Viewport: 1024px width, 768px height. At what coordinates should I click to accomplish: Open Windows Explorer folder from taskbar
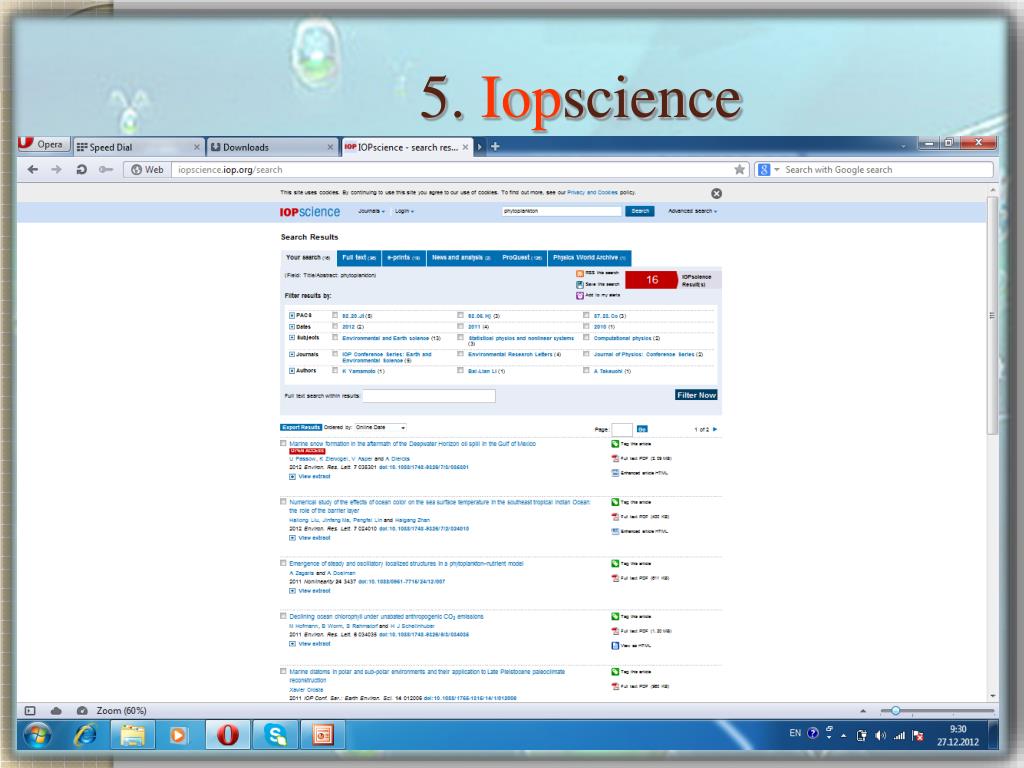(x=133, y=735)
